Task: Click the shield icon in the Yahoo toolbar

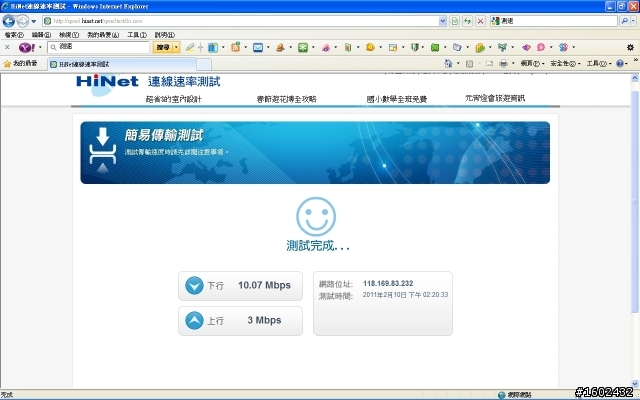Action: click(415, 47)
